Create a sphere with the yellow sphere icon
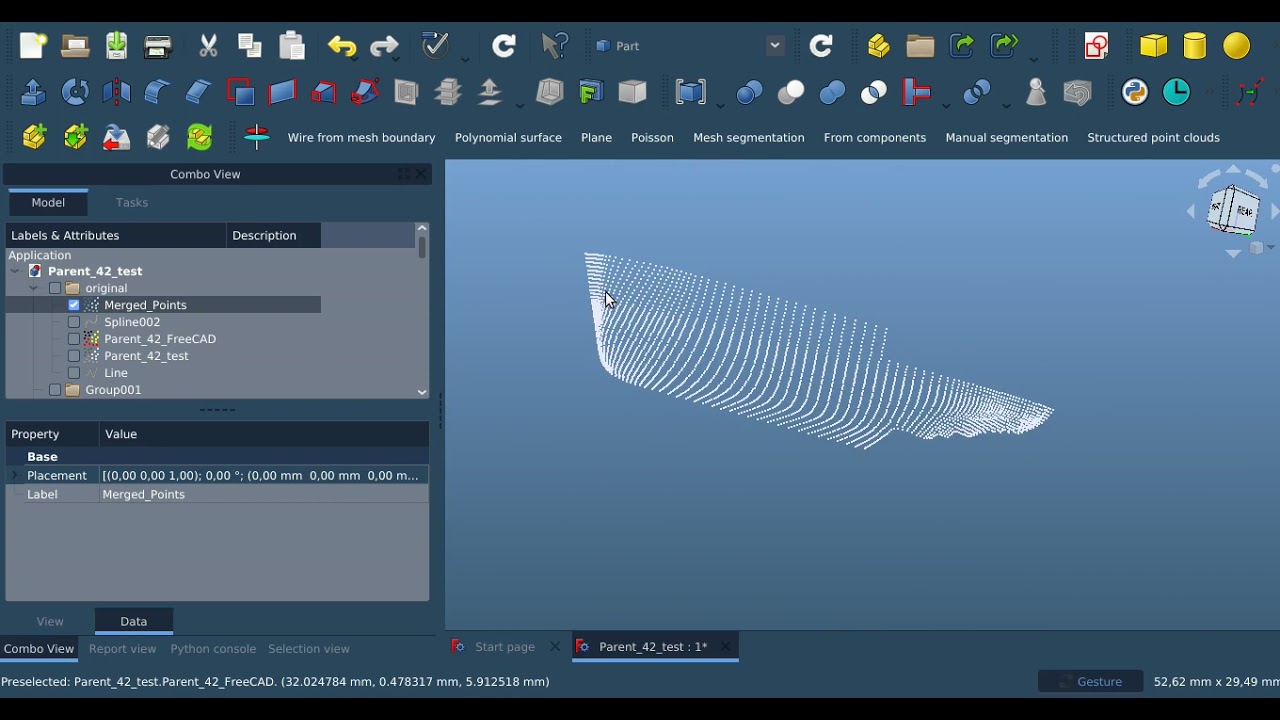Viewport: 1280px width, 720px height. [1237, 46]
